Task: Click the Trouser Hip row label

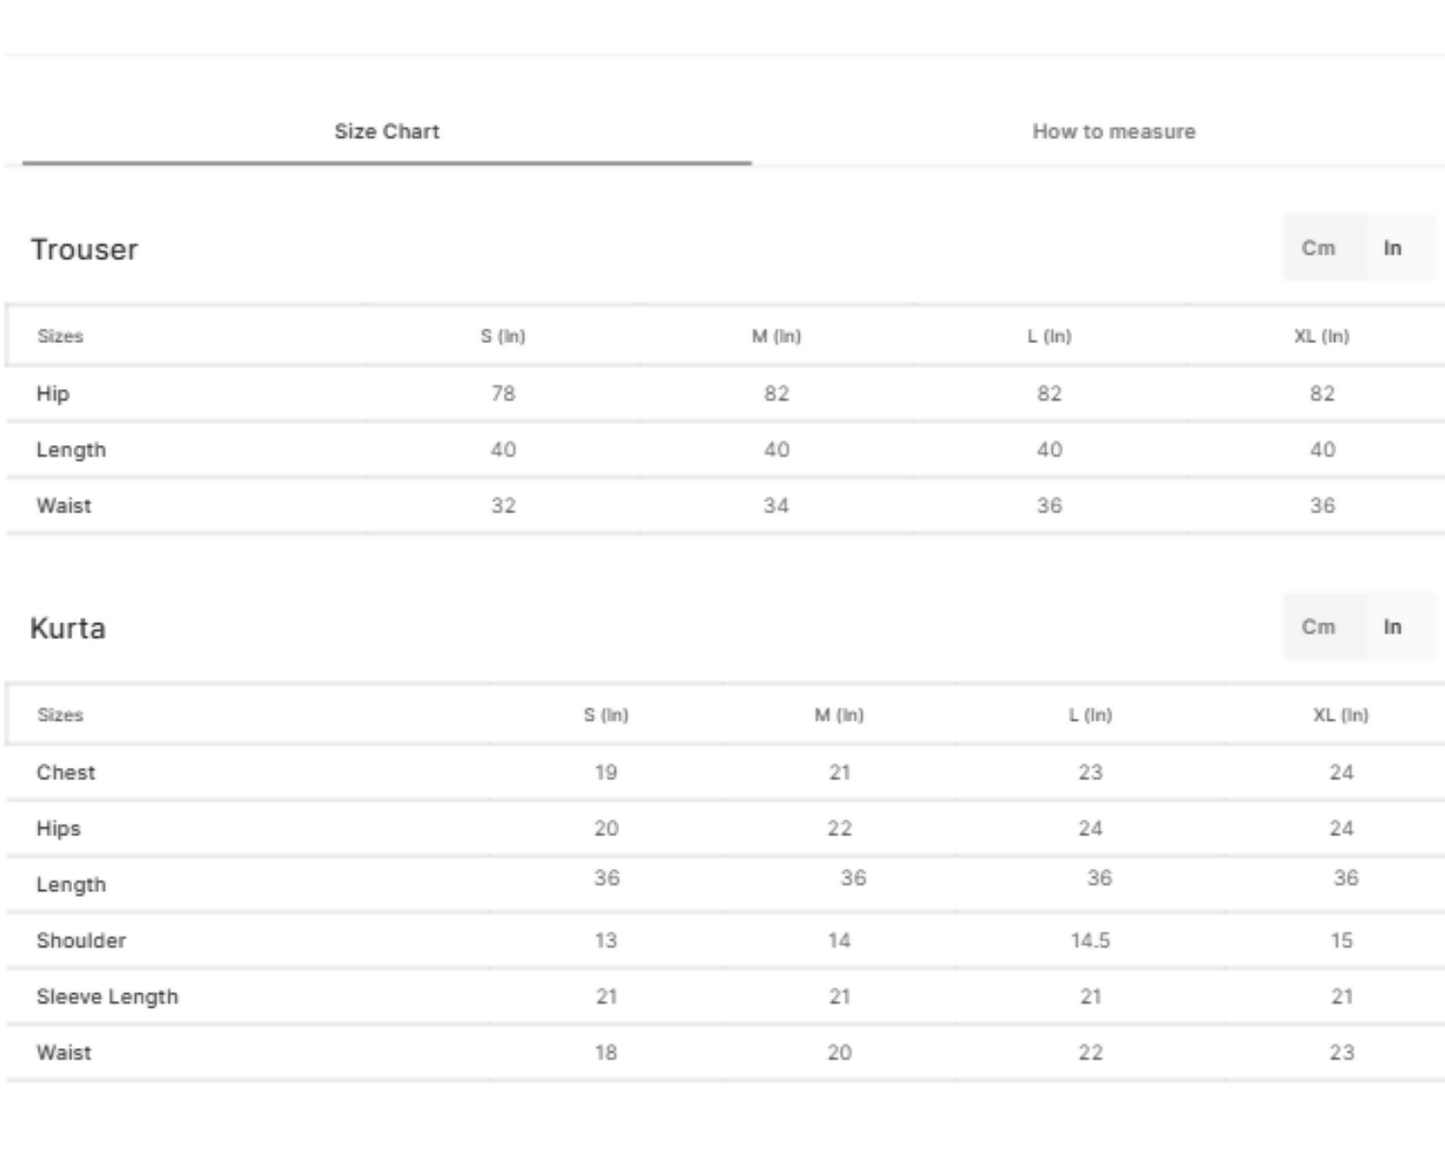Action: tap(53, 393)
